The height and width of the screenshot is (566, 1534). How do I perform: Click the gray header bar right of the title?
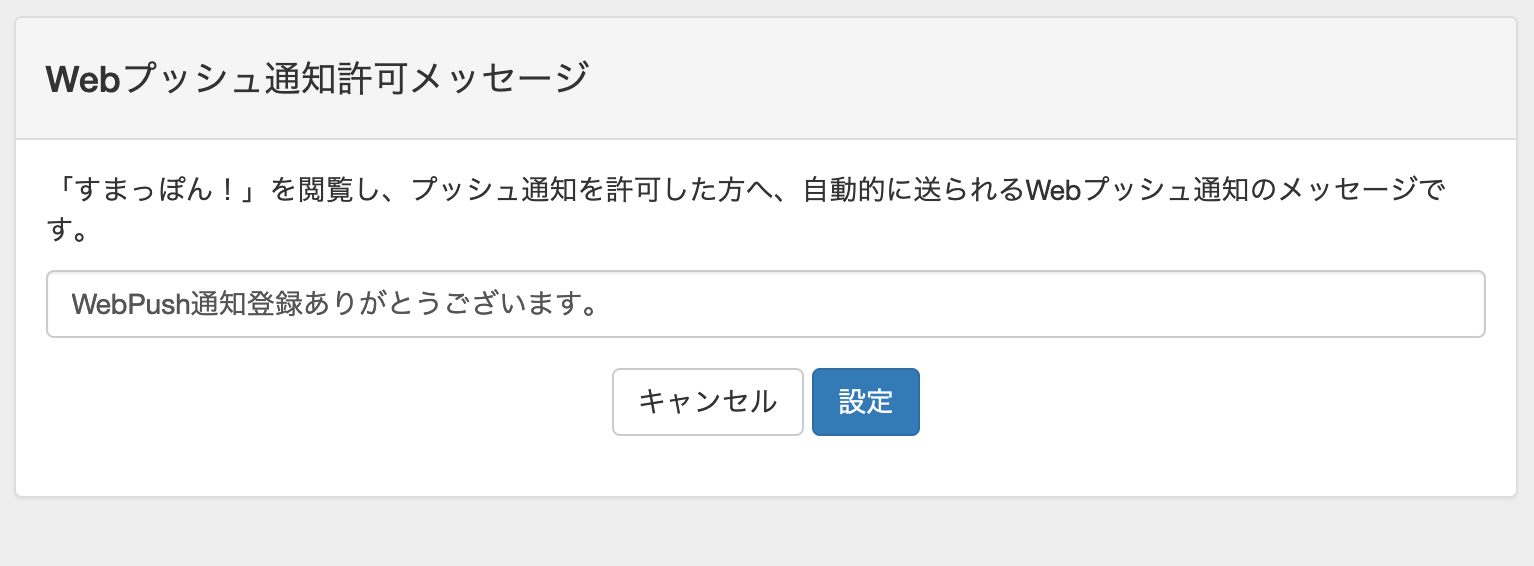coord(1050,78)
